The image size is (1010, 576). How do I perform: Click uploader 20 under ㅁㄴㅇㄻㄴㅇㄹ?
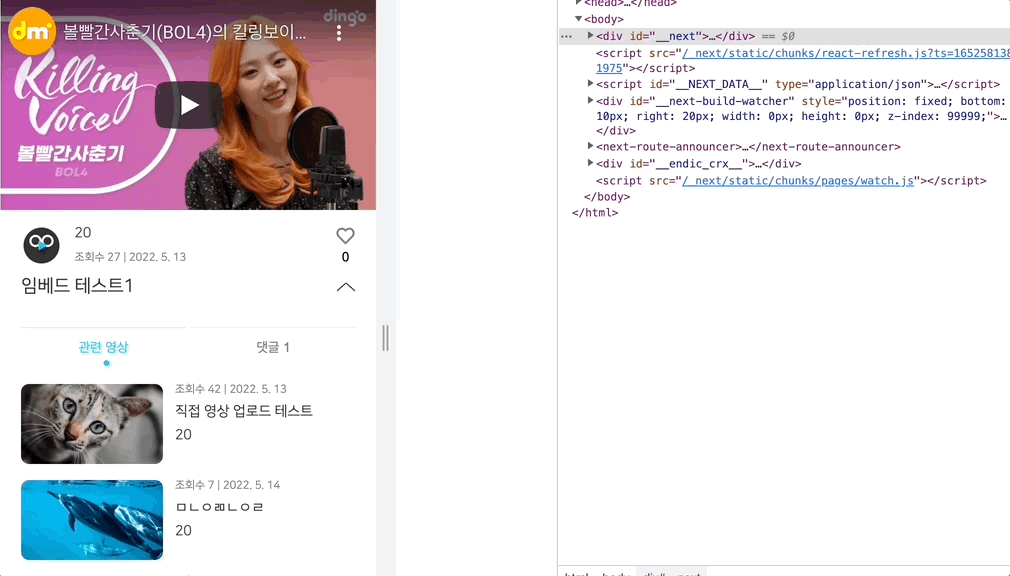tap(184, 531)
